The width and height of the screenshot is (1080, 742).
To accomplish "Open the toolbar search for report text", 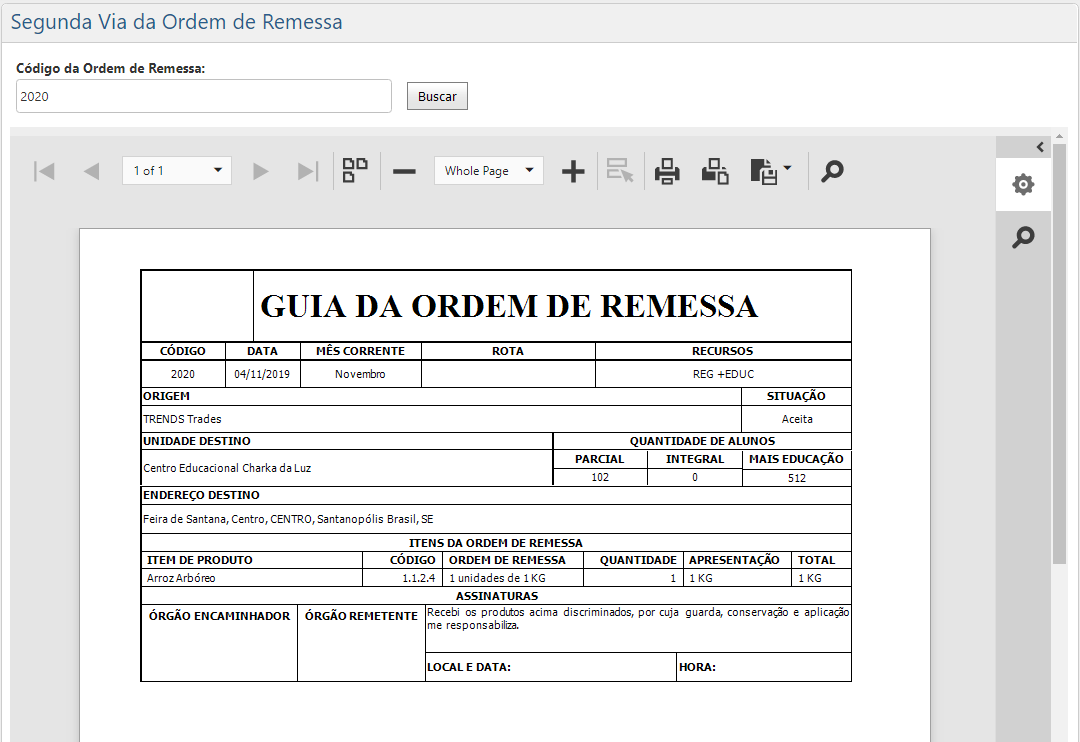I will click(x=832, y=170).
